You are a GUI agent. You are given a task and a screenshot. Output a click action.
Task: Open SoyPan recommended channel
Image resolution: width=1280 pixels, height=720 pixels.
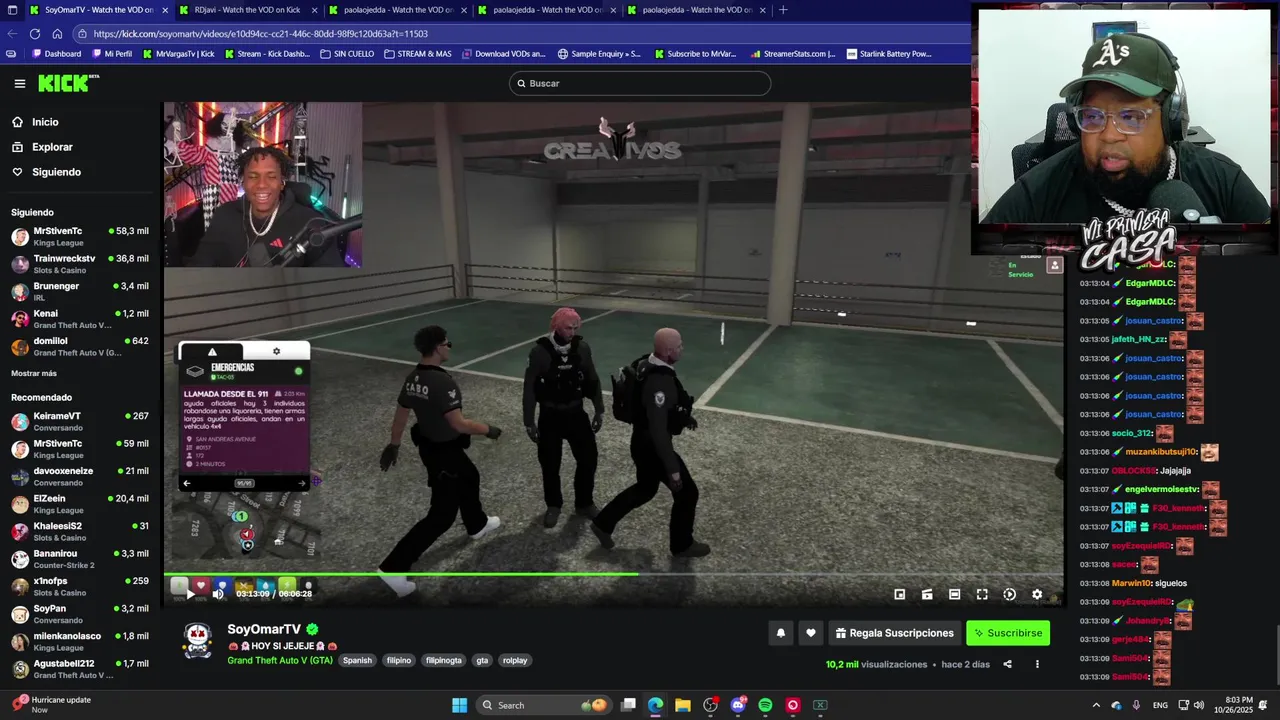[80, 614]
